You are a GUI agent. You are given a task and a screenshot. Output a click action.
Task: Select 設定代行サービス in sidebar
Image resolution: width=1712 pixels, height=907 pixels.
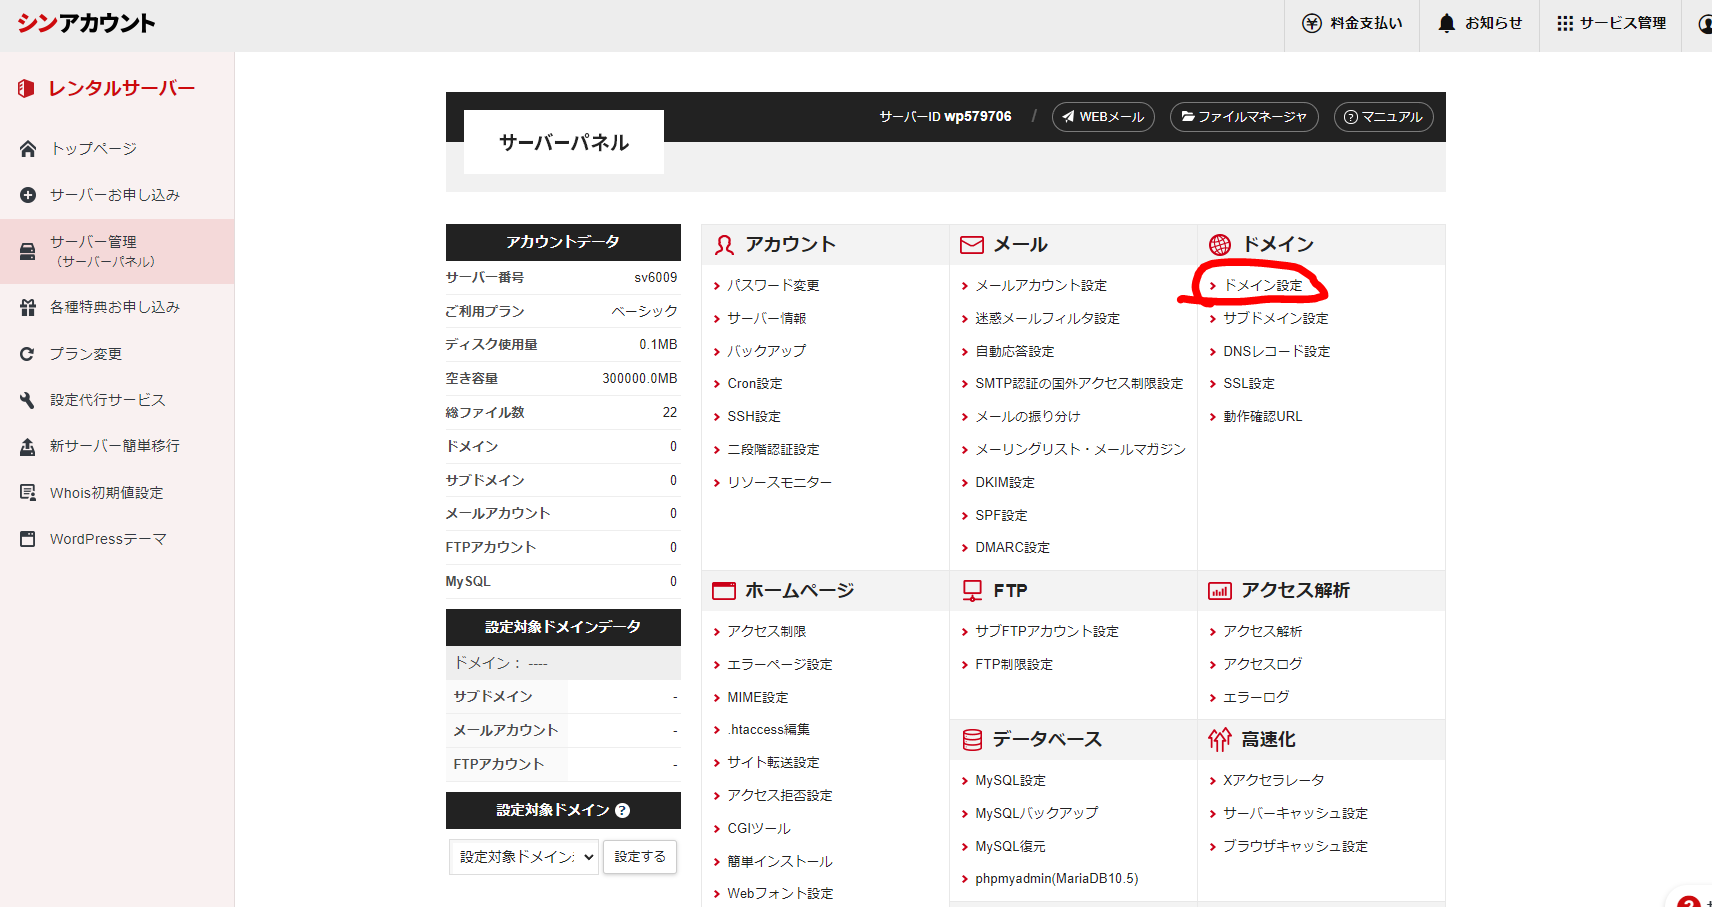[108, 400]
